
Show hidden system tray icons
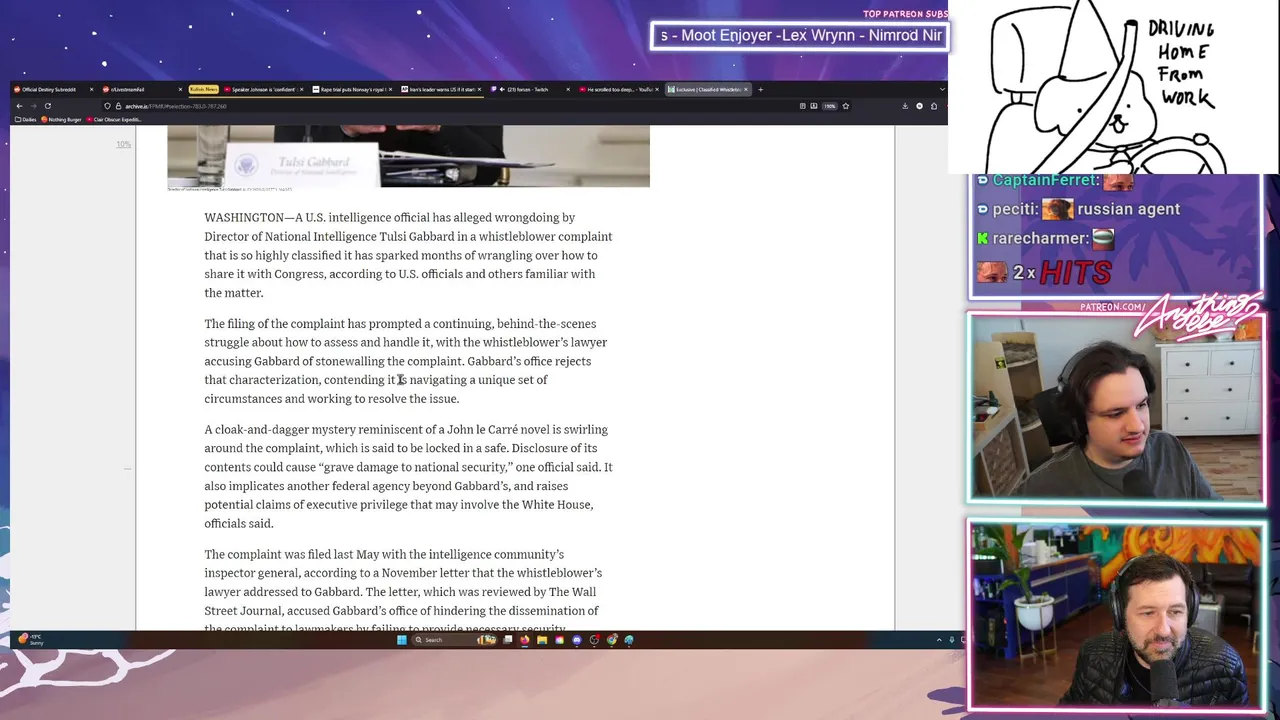pyautogui.click(x=939, y=640)
